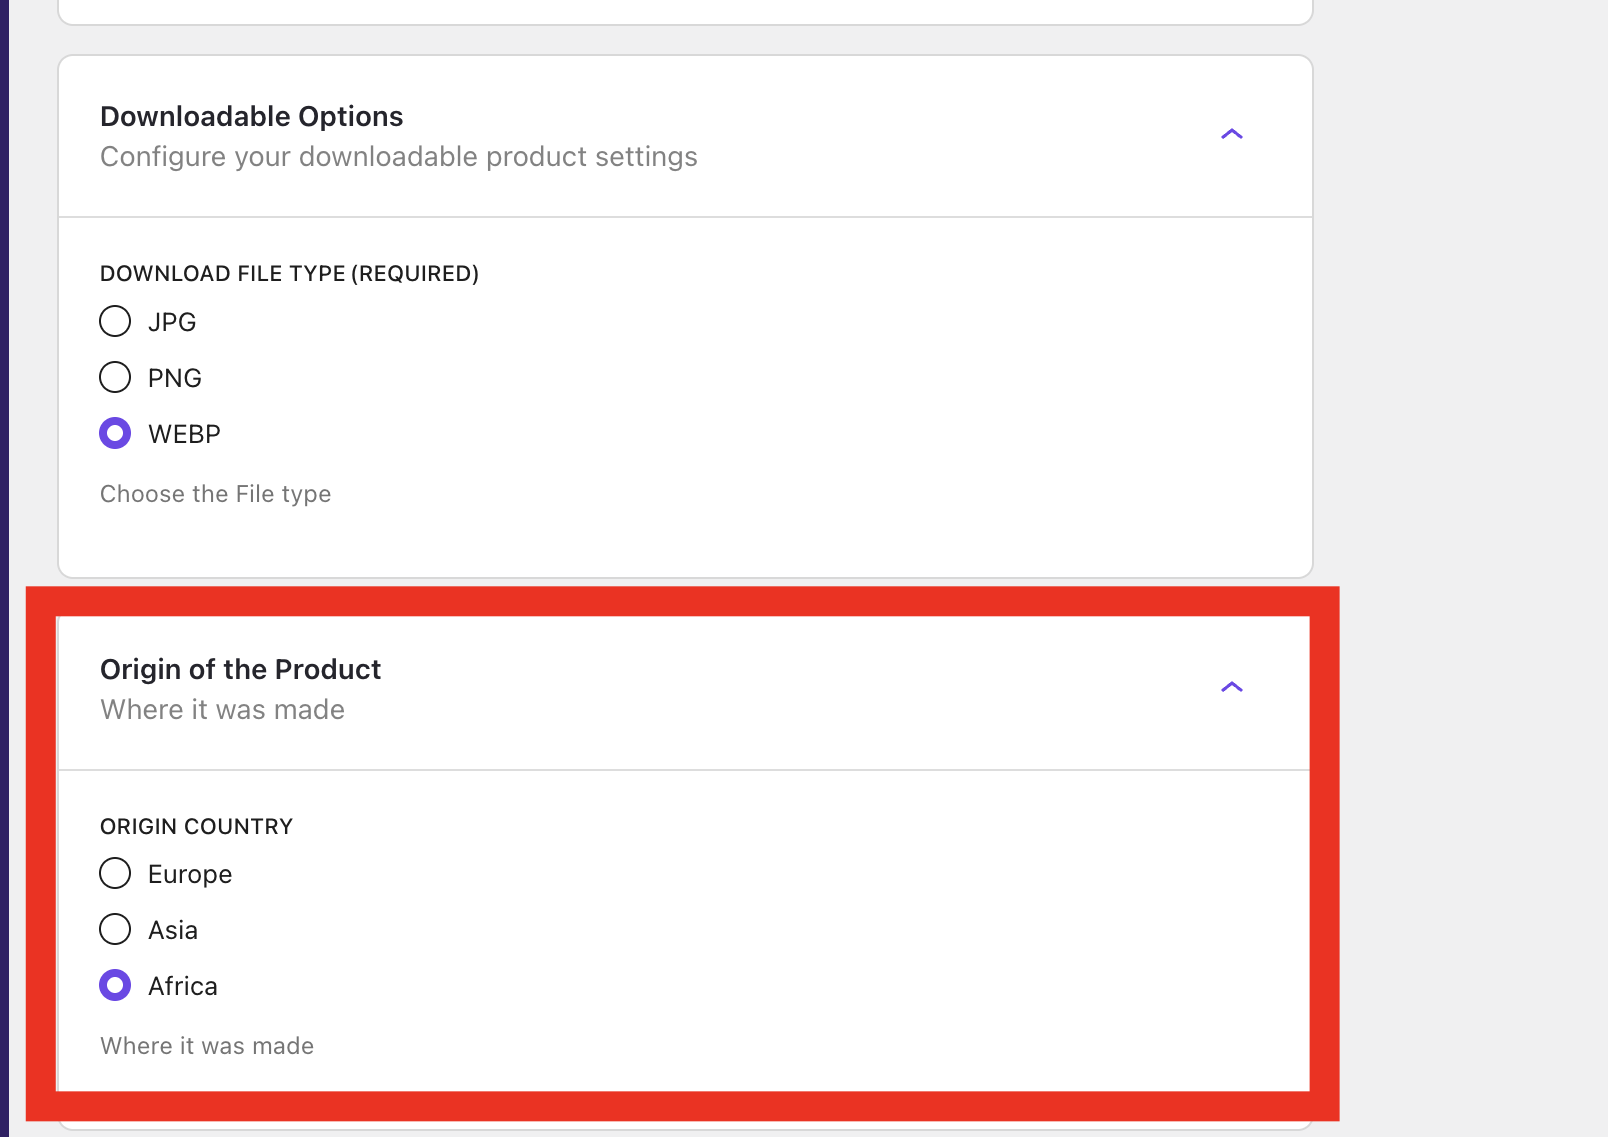Viewport: 1608px width, 1140px height.
Task: Click the selected WEBP radio button
Action: [115, 433]
